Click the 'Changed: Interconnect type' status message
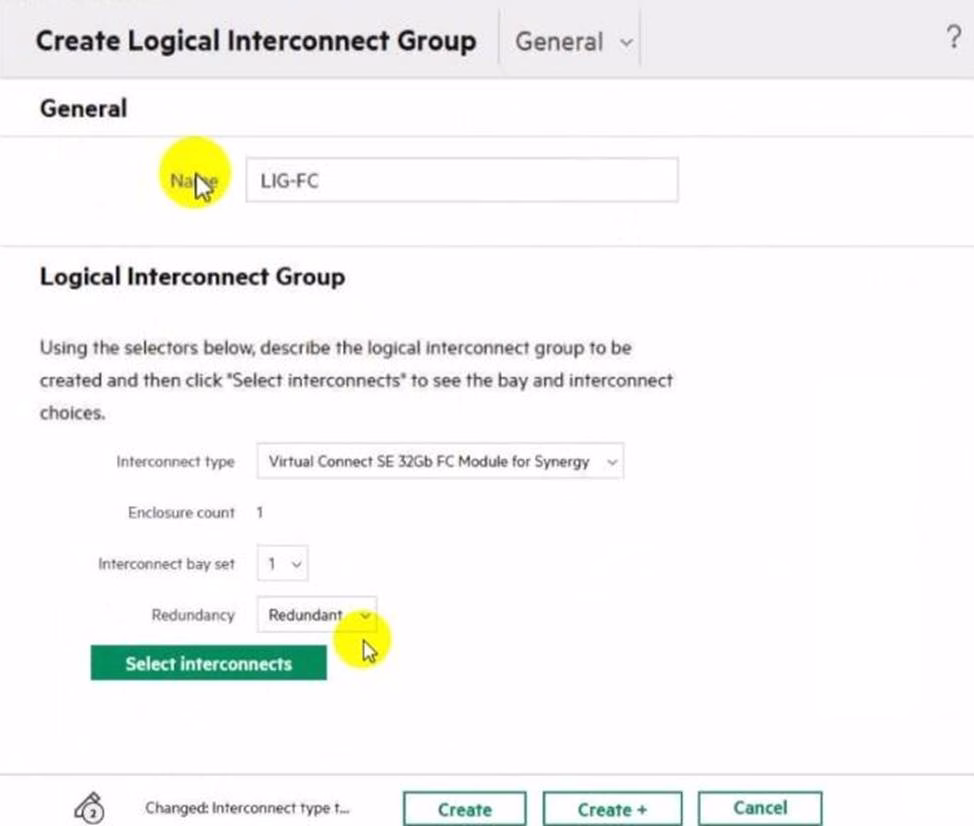 (x=248, y=808)
